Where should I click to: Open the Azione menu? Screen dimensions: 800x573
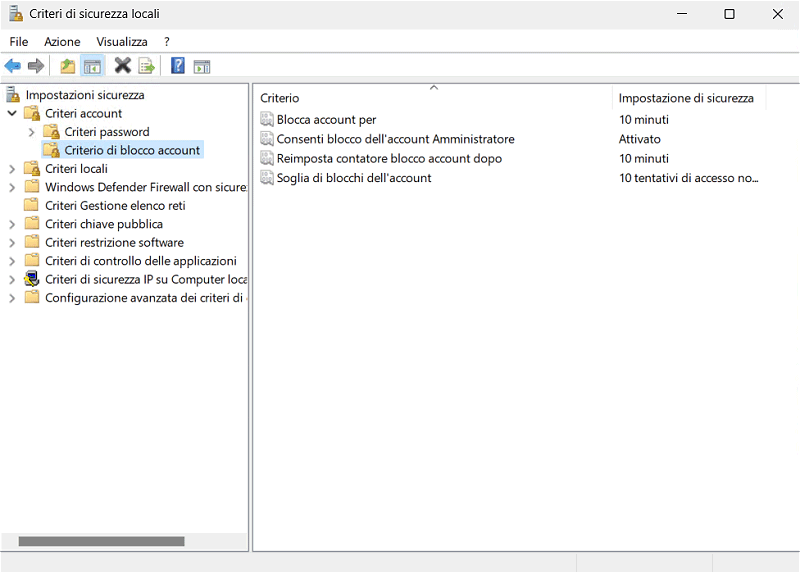click(x=62, y=42)
